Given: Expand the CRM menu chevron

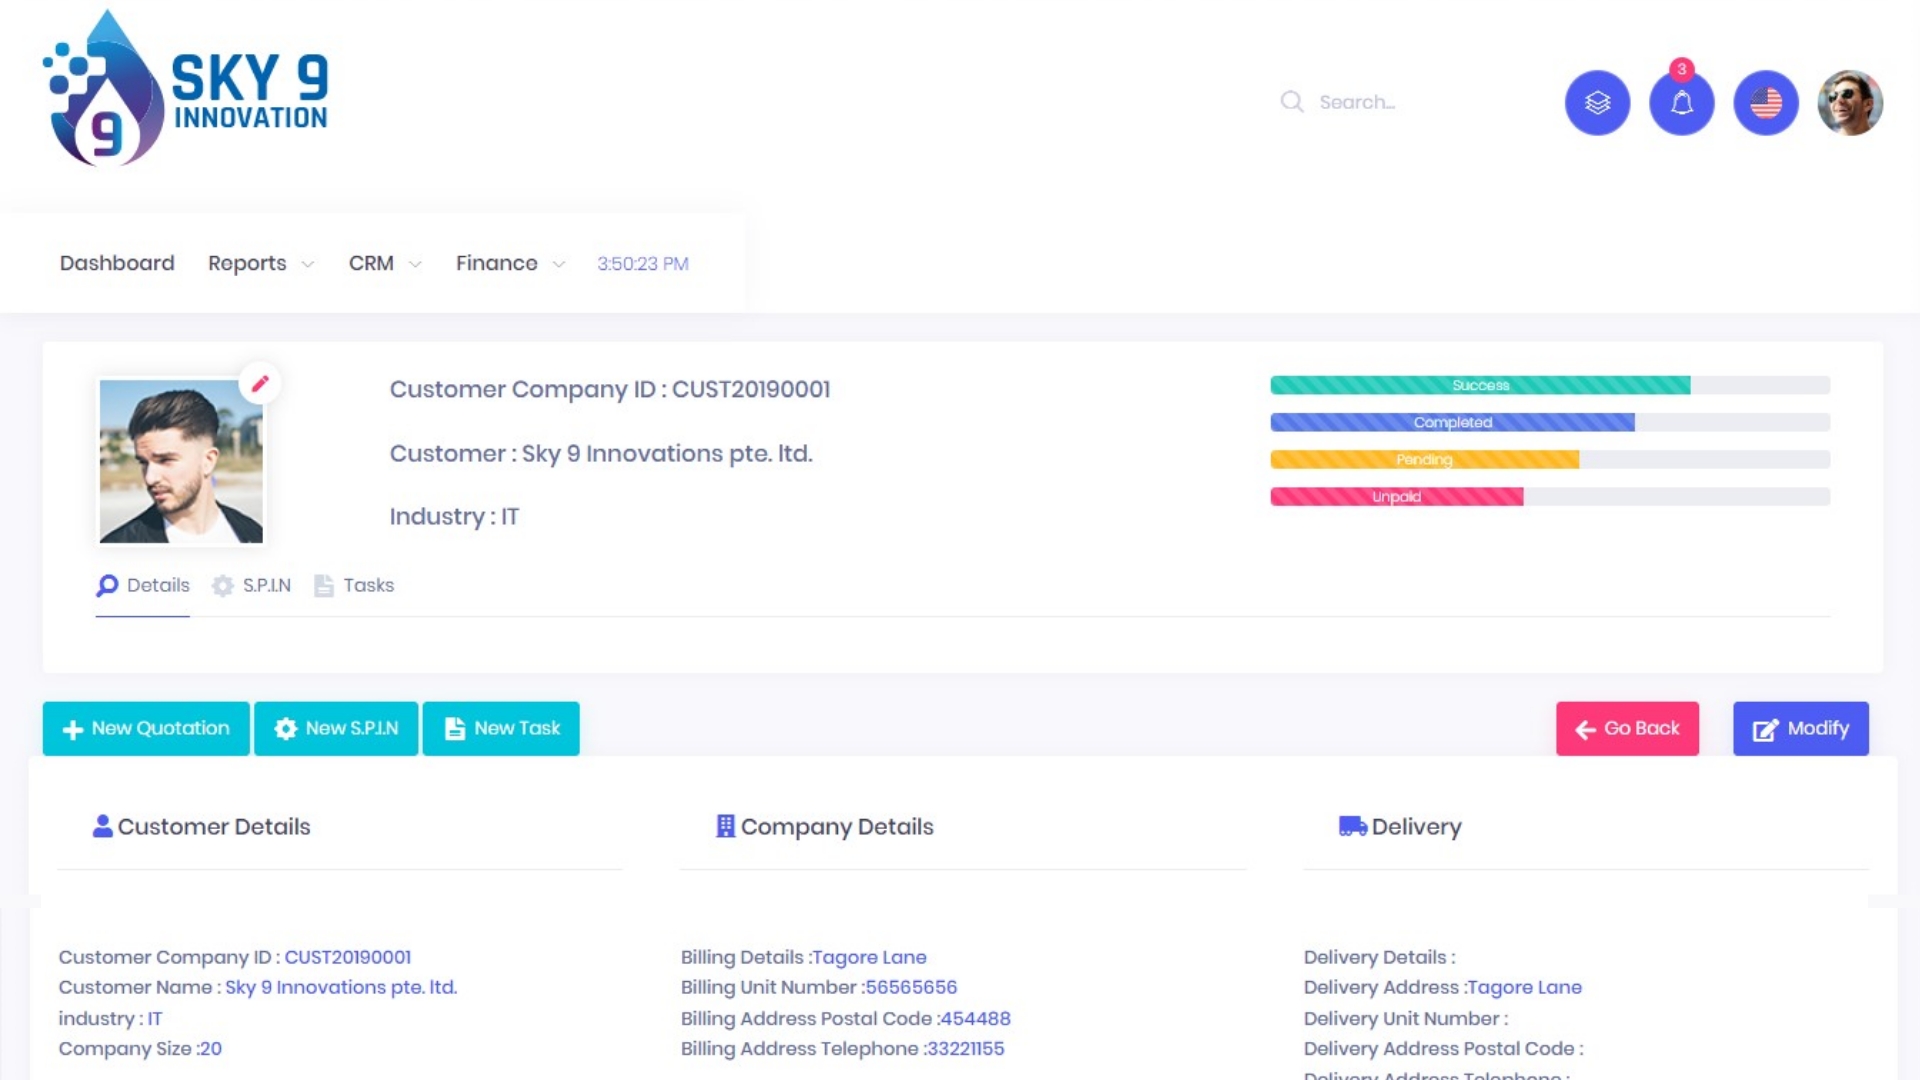Looking at the screenshot, I should pos(415,265).
